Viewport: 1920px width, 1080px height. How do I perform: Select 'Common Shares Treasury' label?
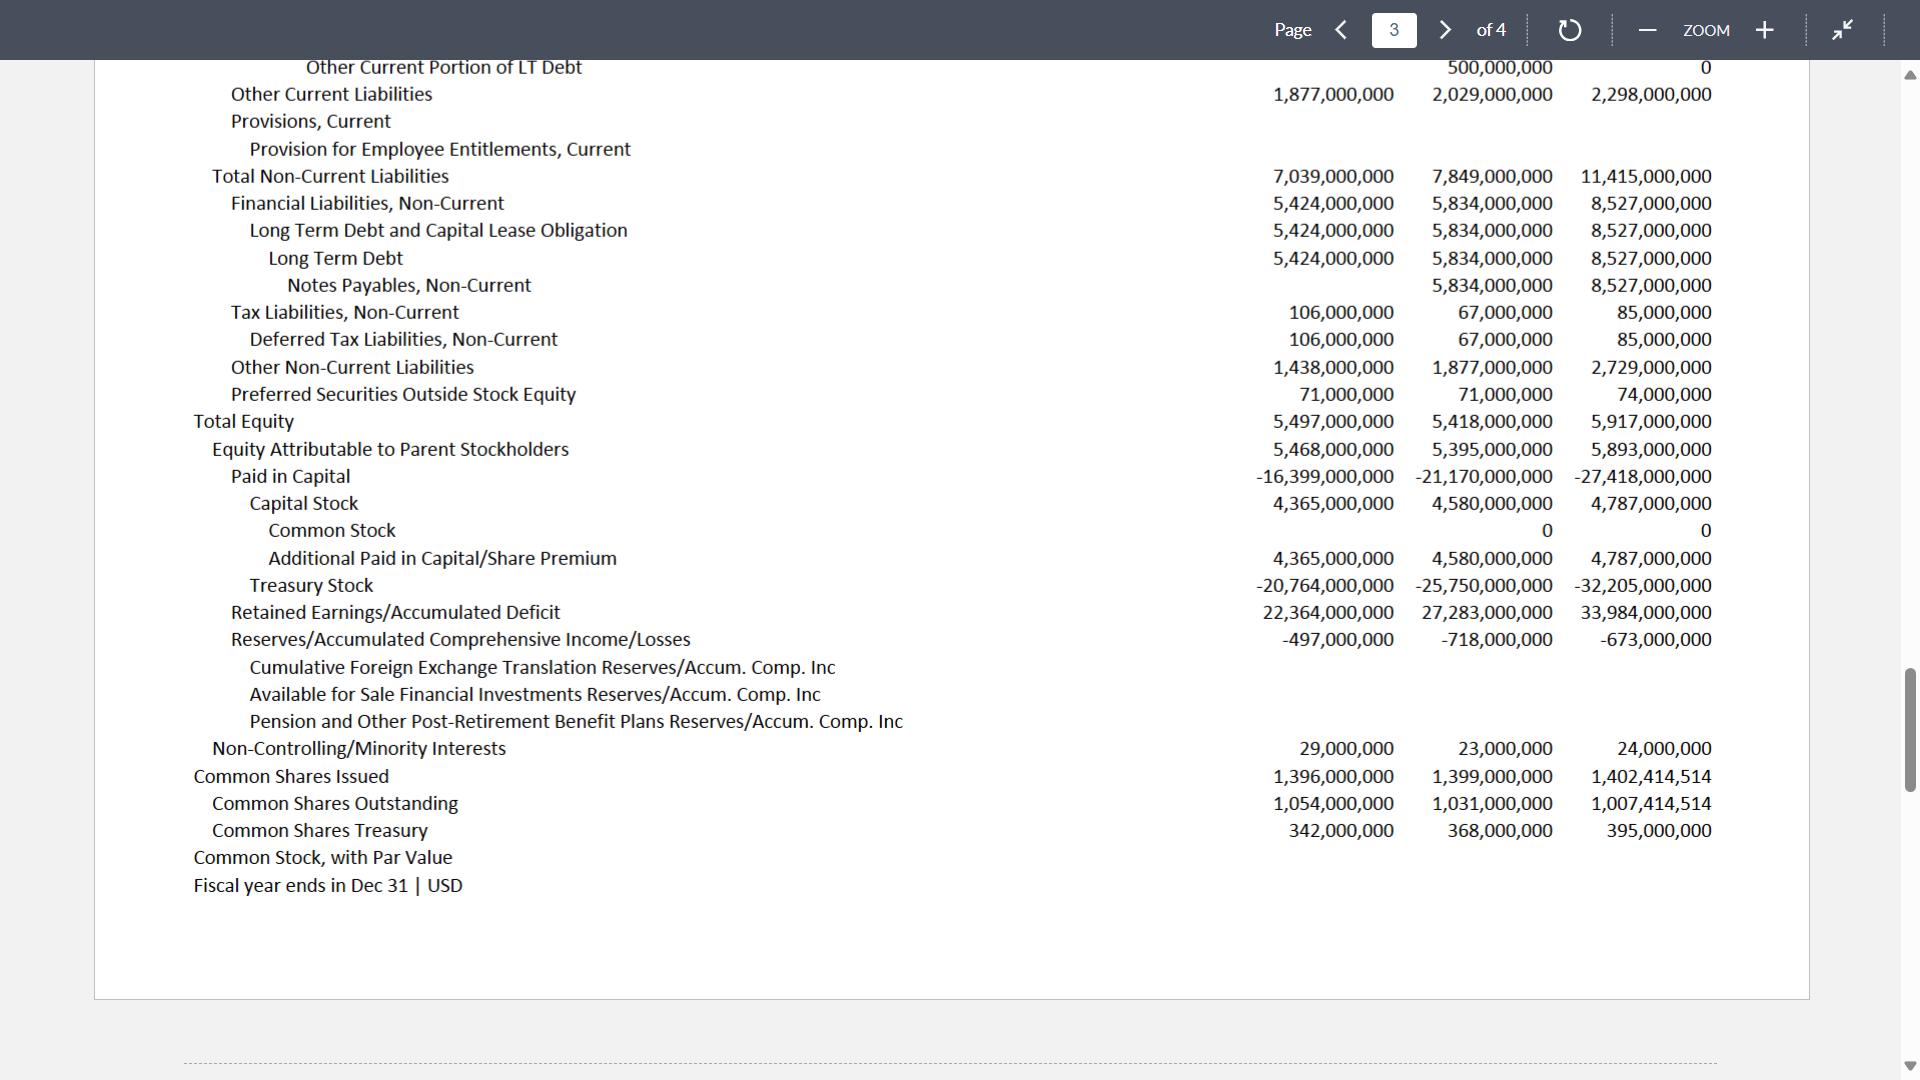(x=319, y=830)
